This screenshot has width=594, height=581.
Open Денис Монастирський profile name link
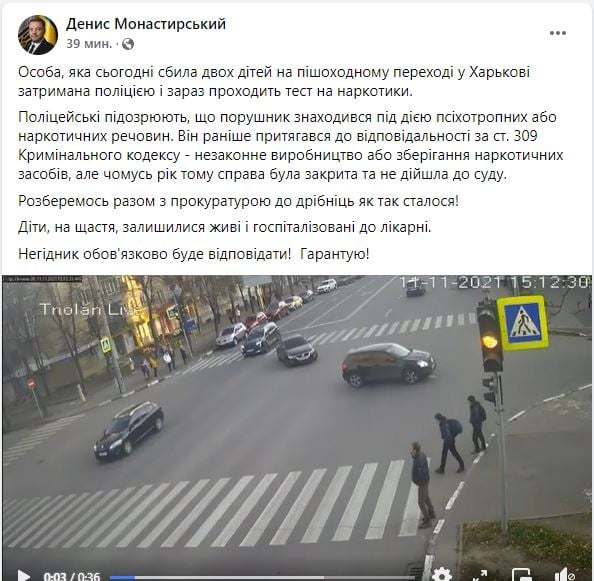click(x=146, y=24)
